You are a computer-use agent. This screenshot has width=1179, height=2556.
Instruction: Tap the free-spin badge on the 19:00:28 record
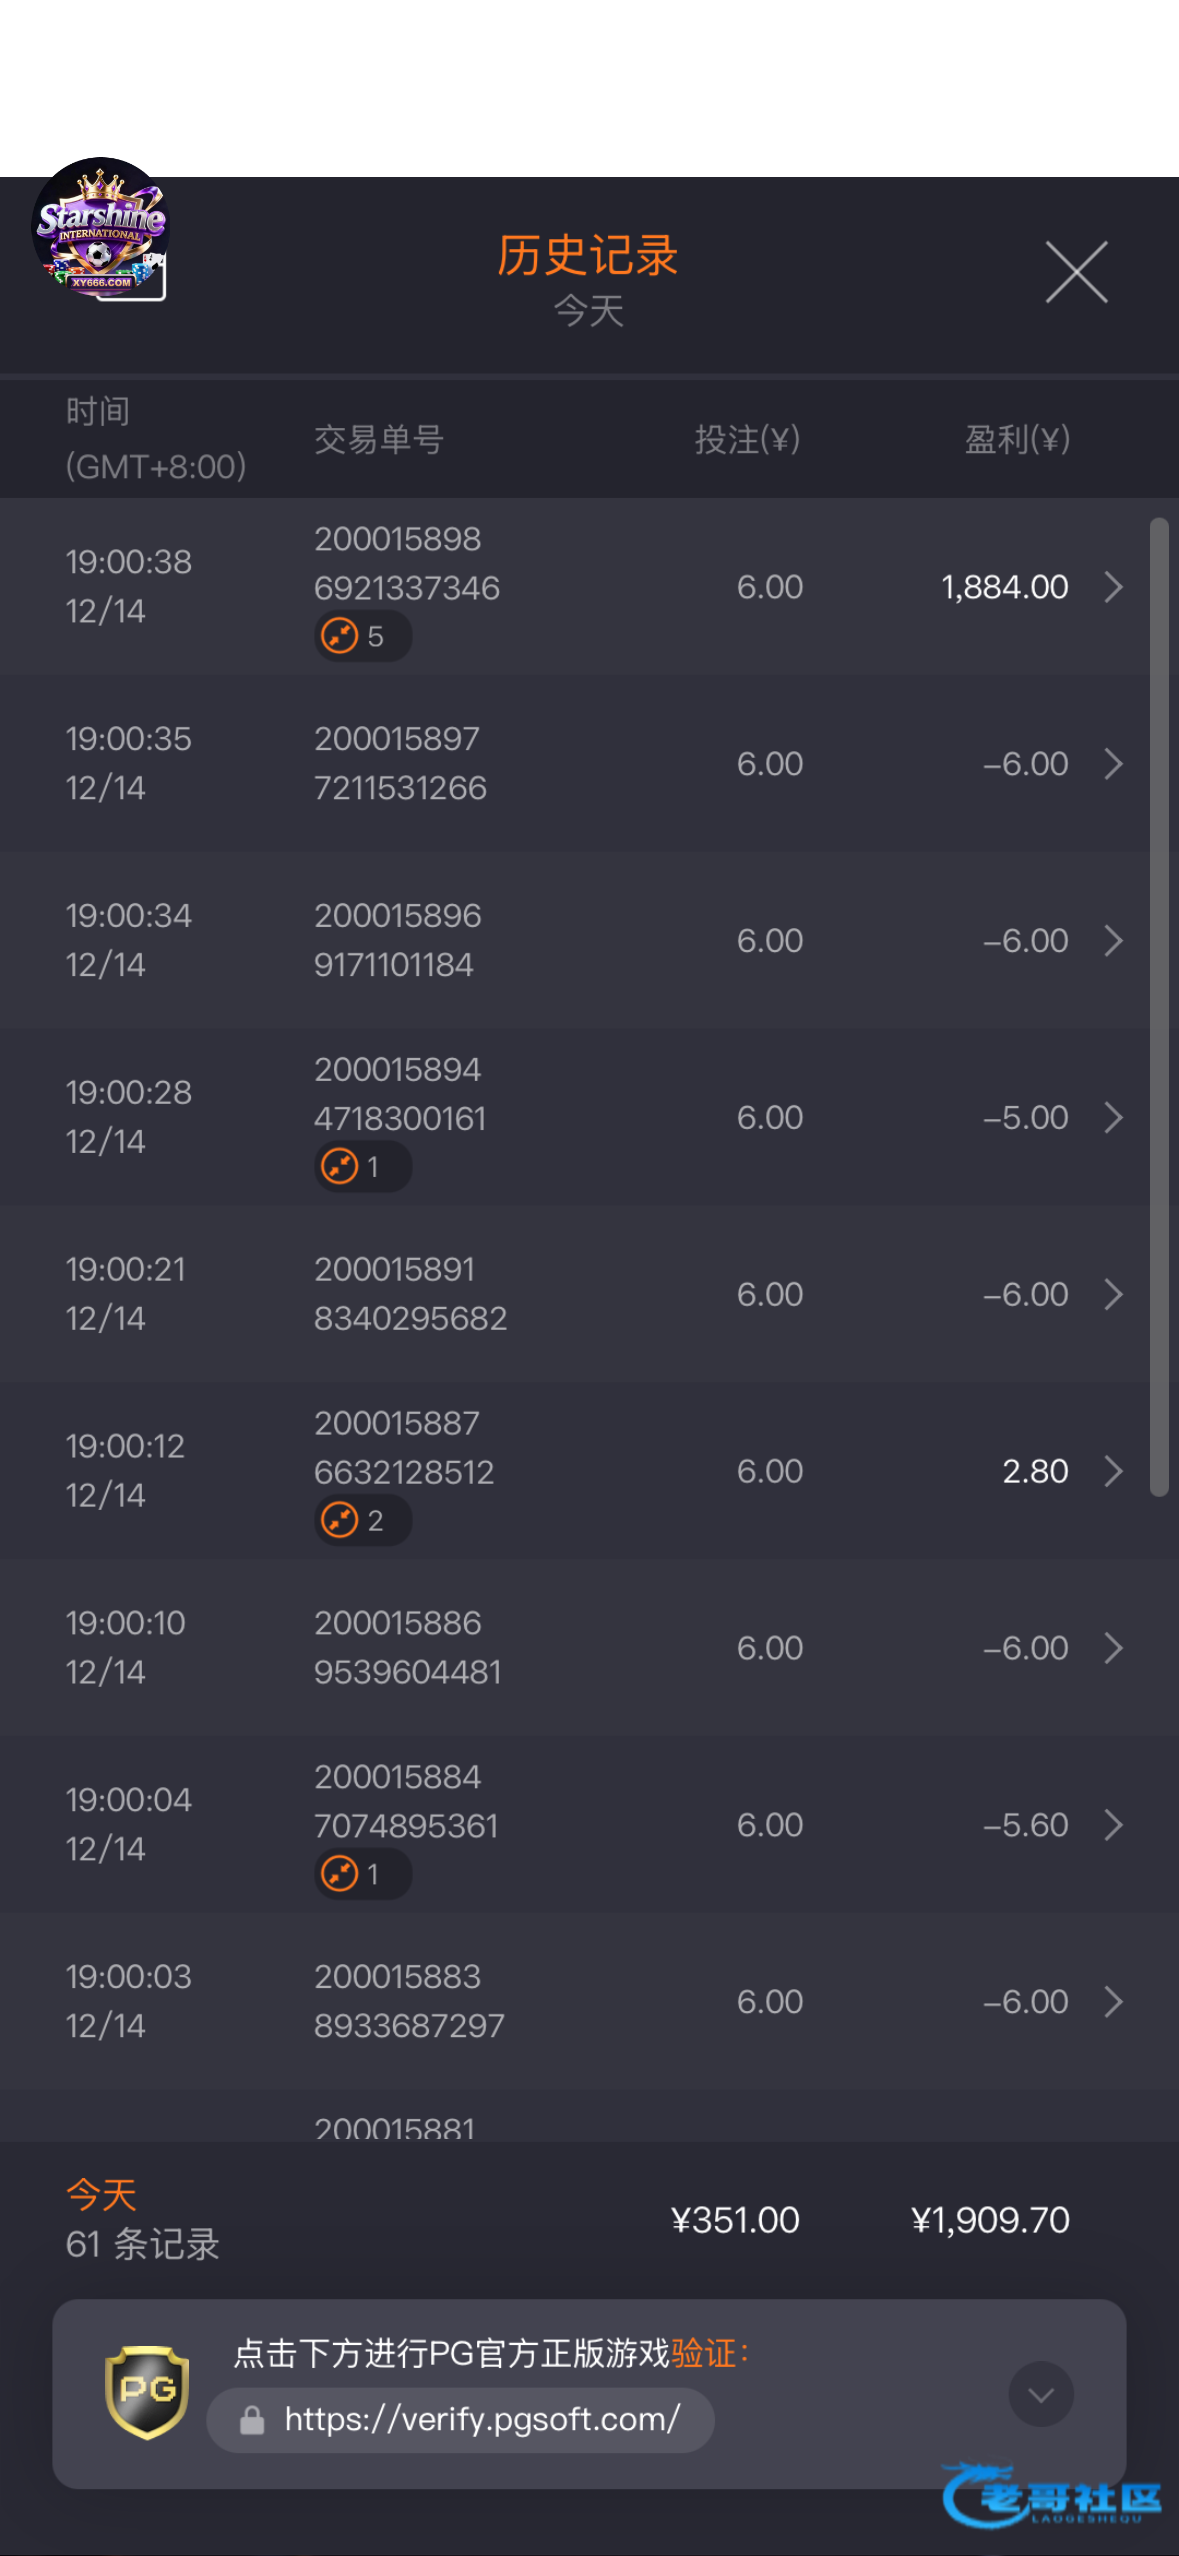click(x=362, y=1167)
